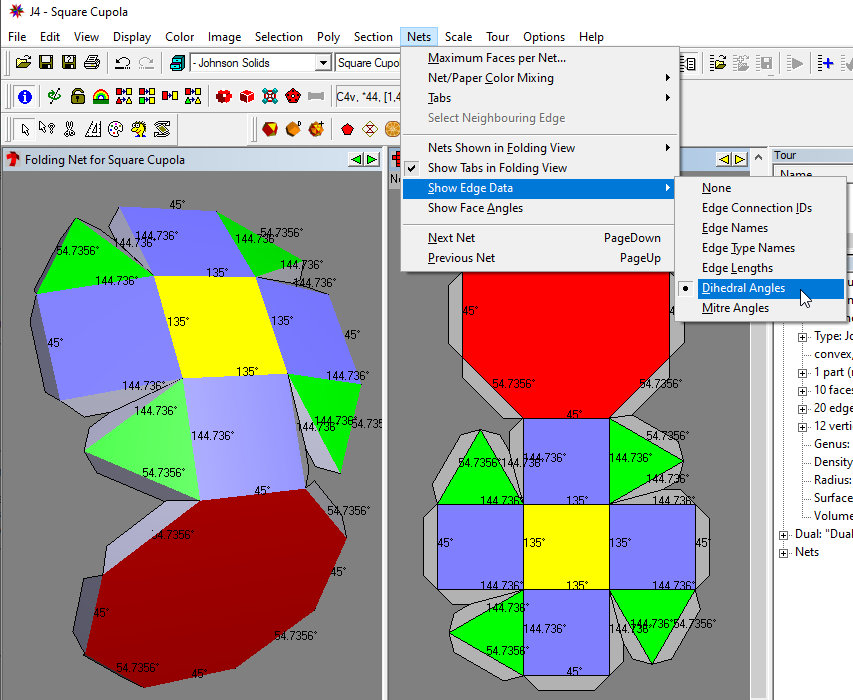Select Edge Connection IDs option
The image size is (853, 700).
[757, 208]
